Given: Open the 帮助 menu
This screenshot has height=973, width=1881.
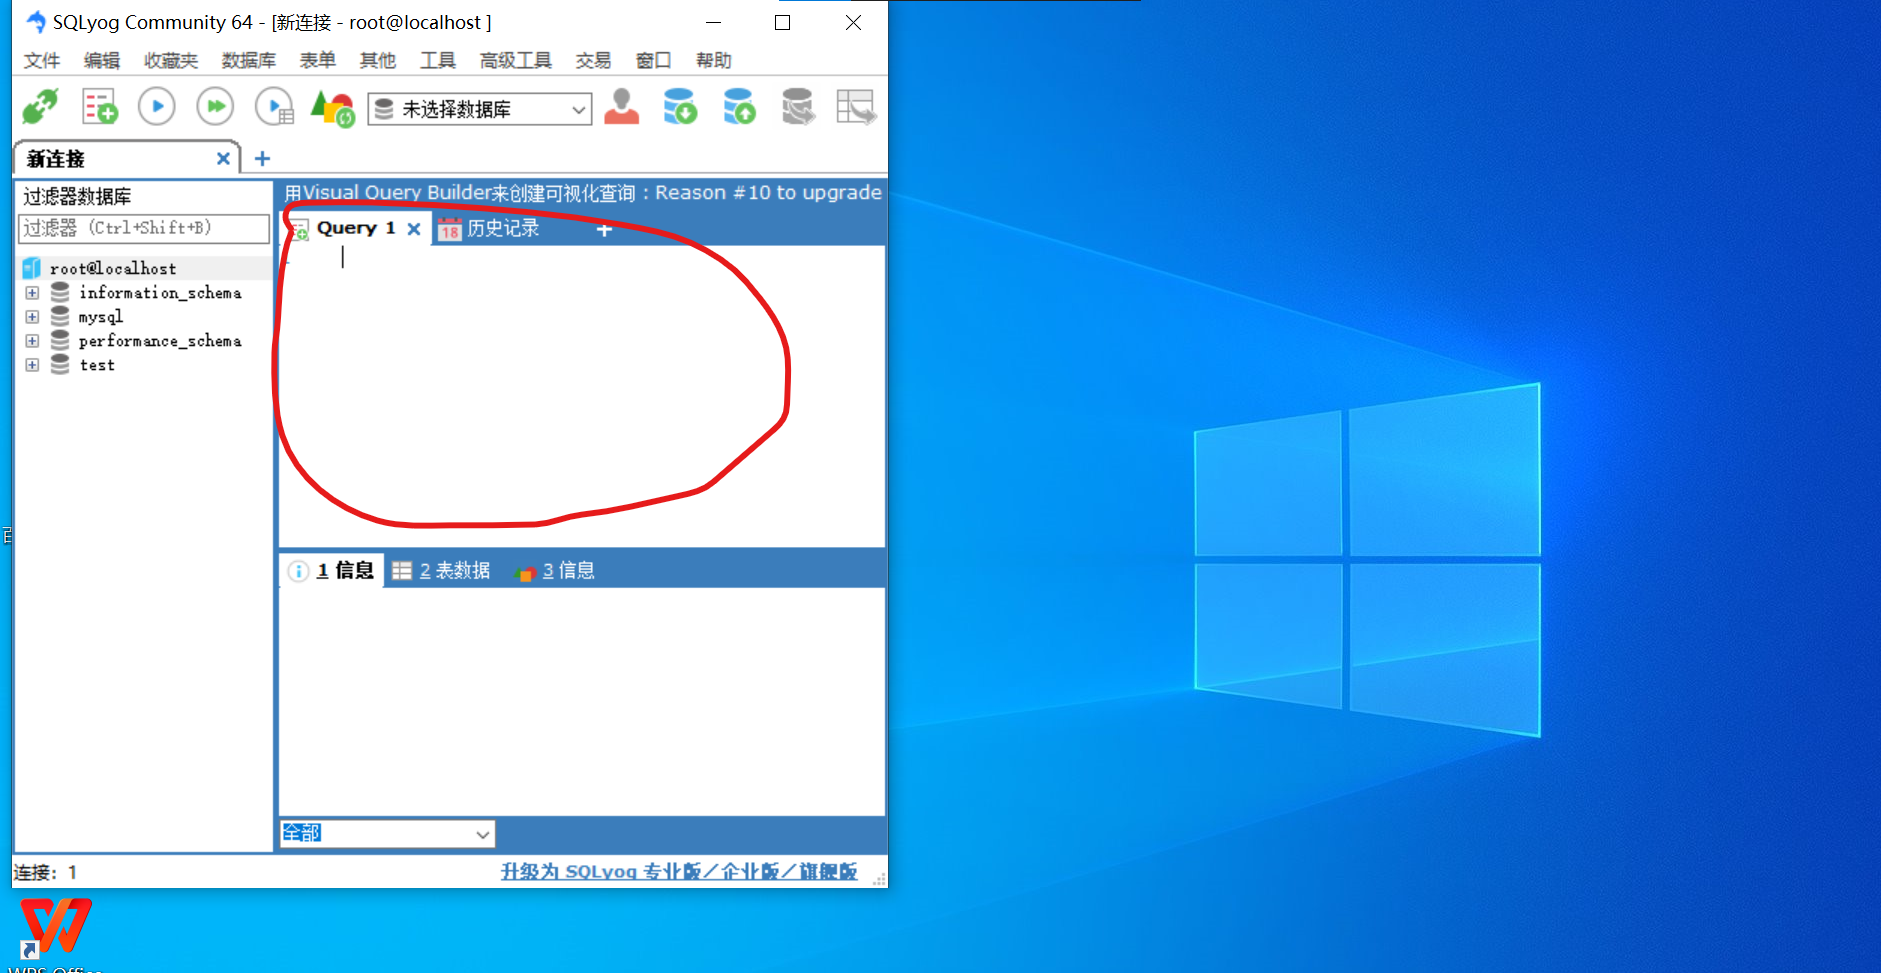Looking at the screenshot, I should click(x=714, y=60).
